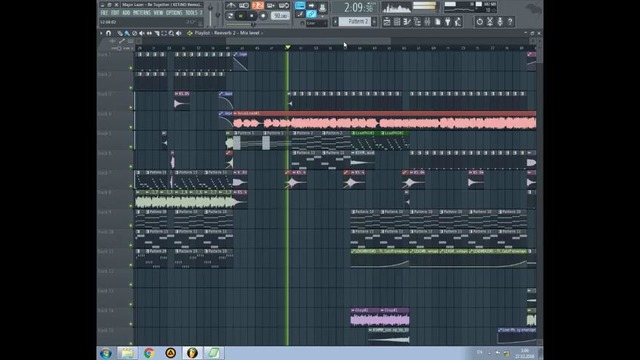Viewport: 640px width, 360px height.
Task: Open the VIEW menu
Action: pos(158,13)
